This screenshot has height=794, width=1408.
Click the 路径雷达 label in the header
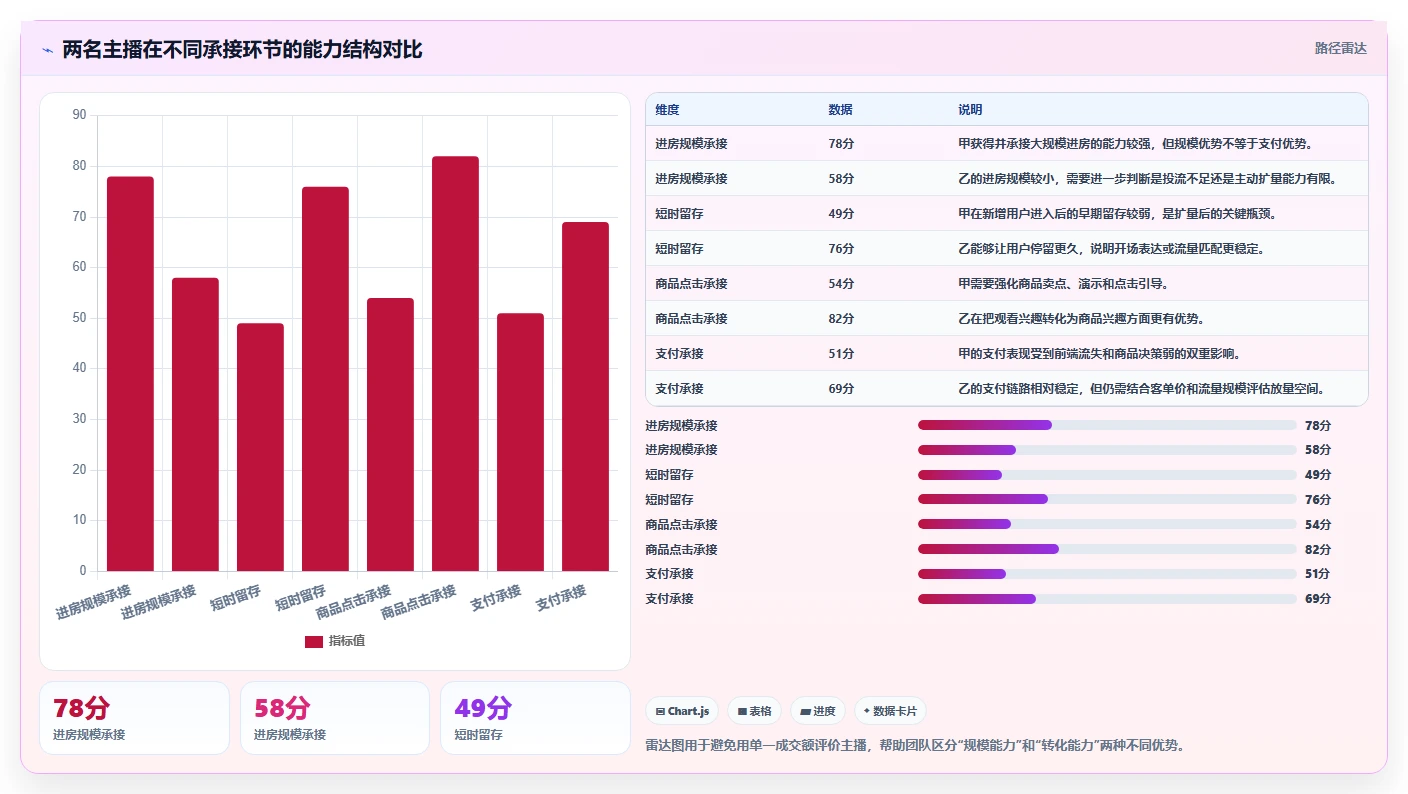coord(1340,48)
